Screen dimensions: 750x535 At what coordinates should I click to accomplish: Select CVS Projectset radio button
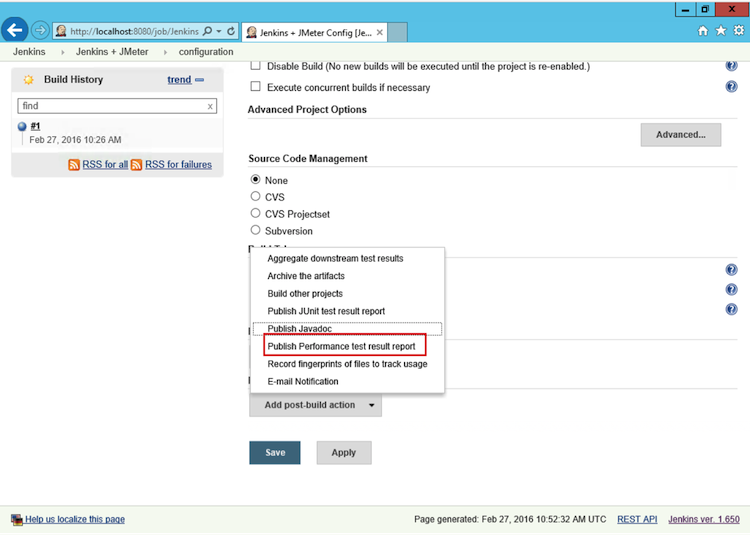[x=255, y=213]
